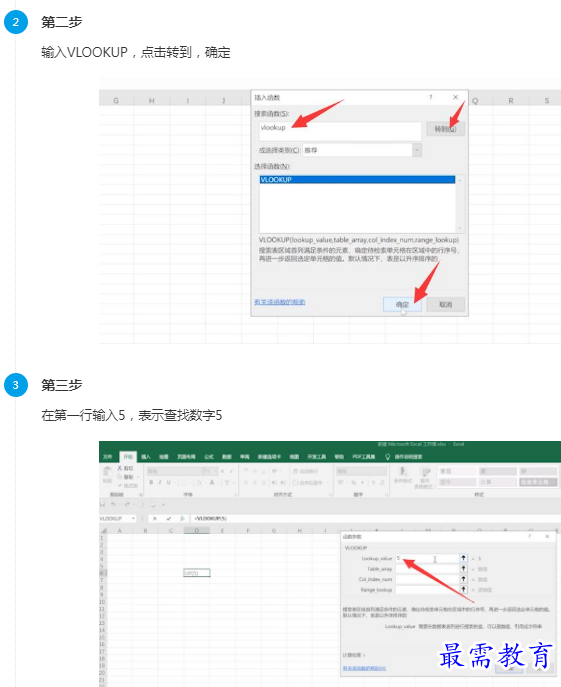Image resolution: width=561 pixels, height=687 pixels.
Task: Click the Font Color letter A swatch
Action: [x=212, y=482]
